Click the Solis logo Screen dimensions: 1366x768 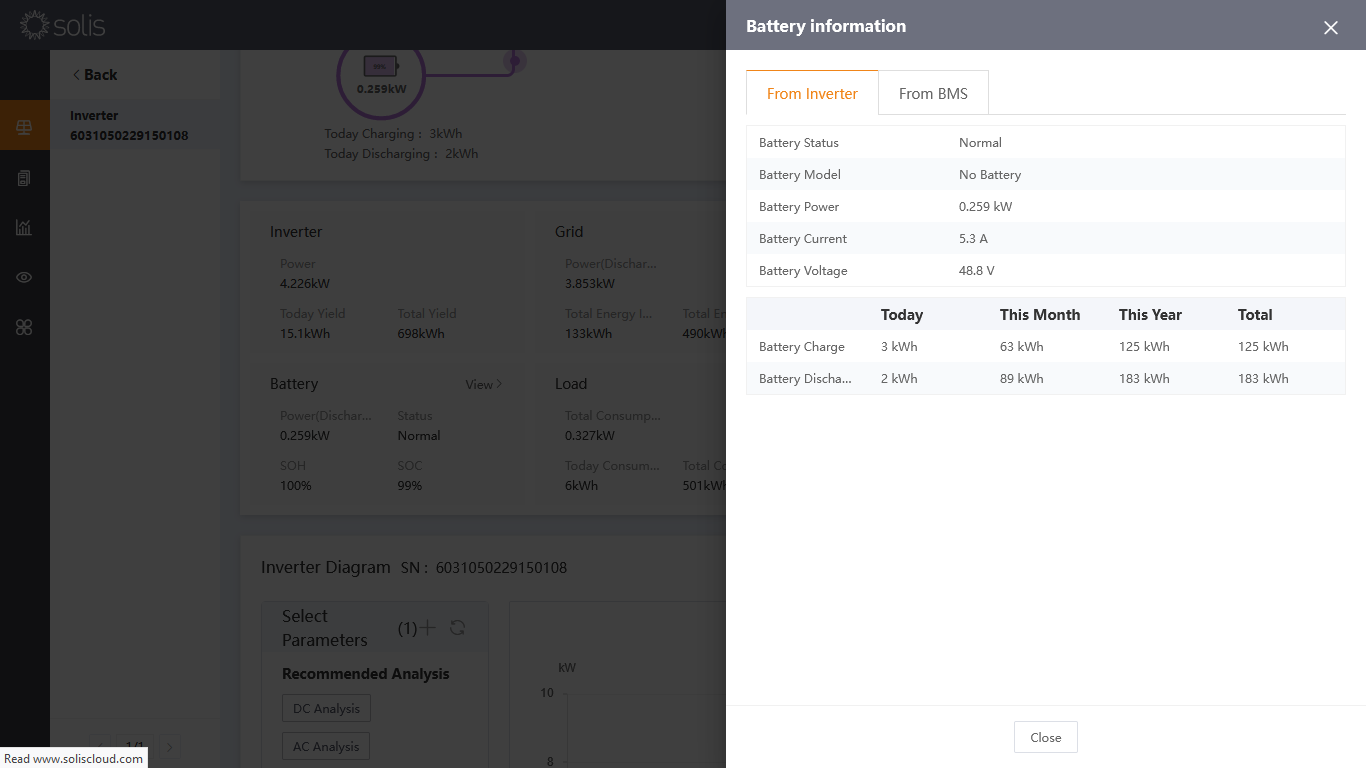pos(63,25)
